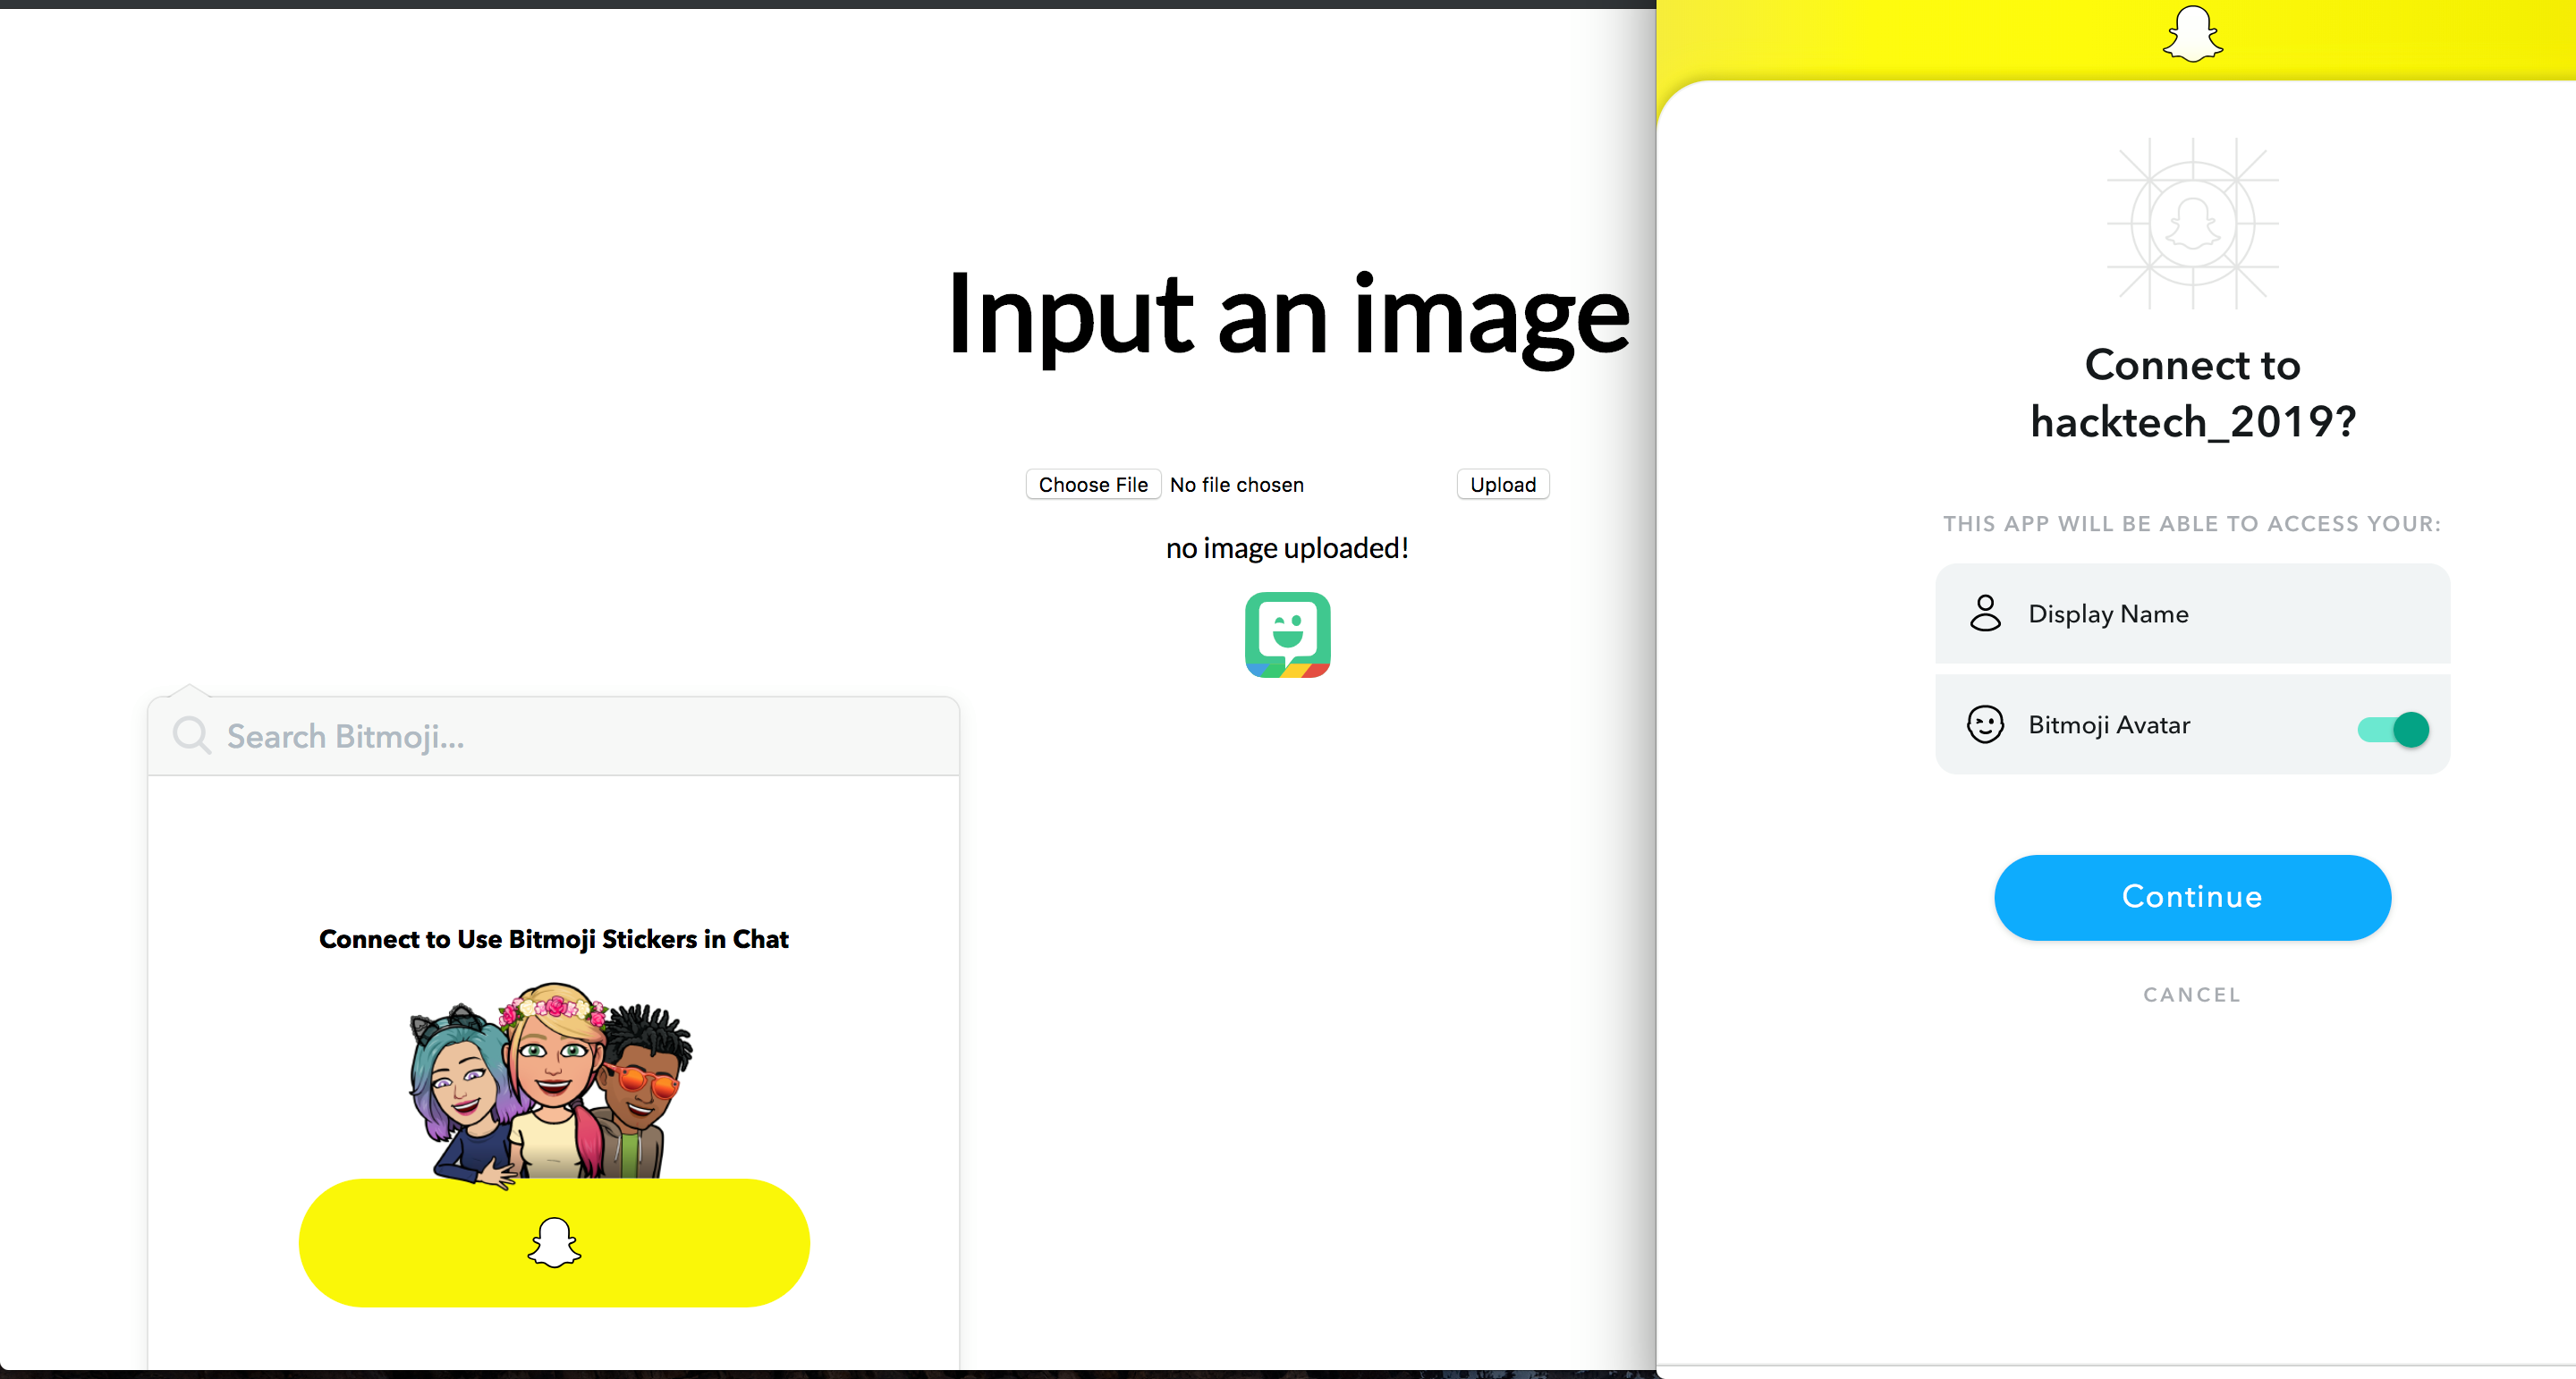Click CANCEL below Continue
Image resolution: width=2576 pixels, height=1379 pixels.
pos(2192,994)
